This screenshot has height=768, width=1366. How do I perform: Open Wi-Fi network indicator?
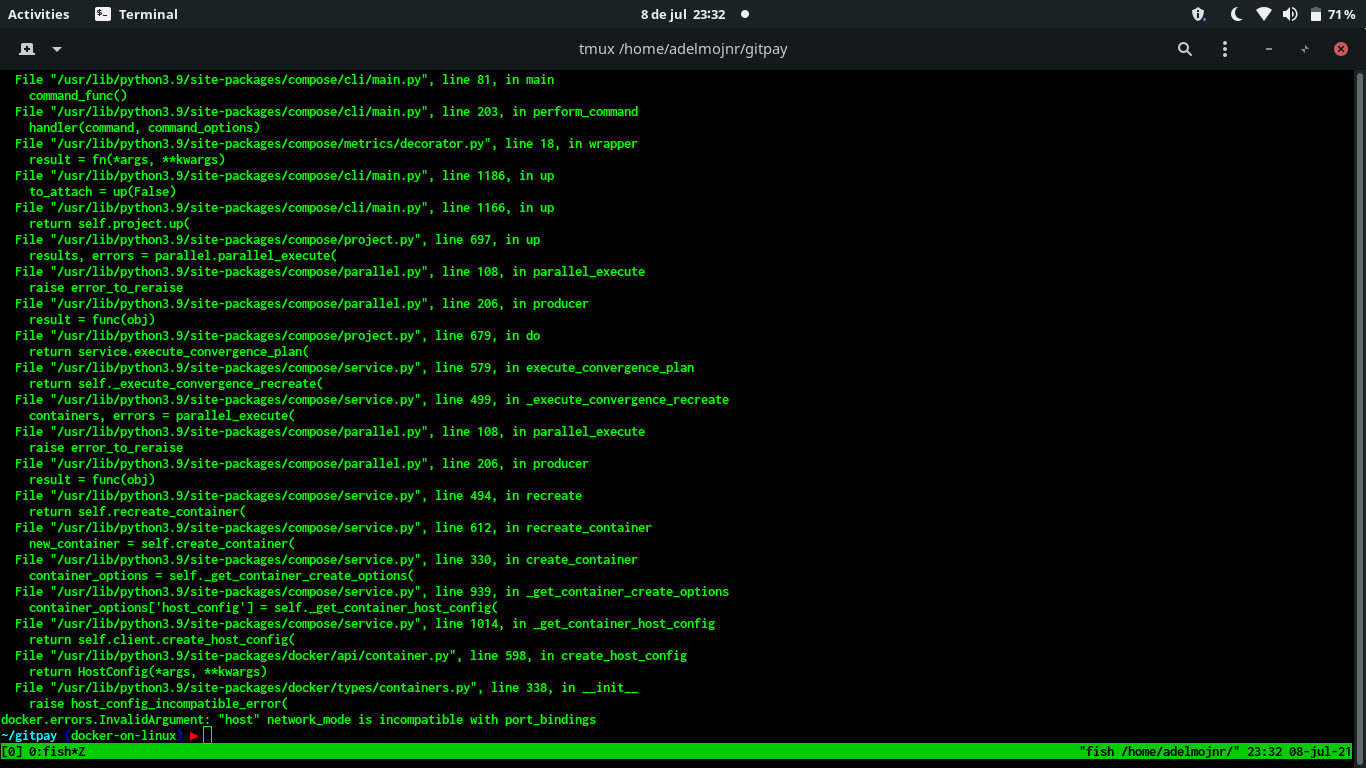pyautogui.click(x=1264, y=14)
